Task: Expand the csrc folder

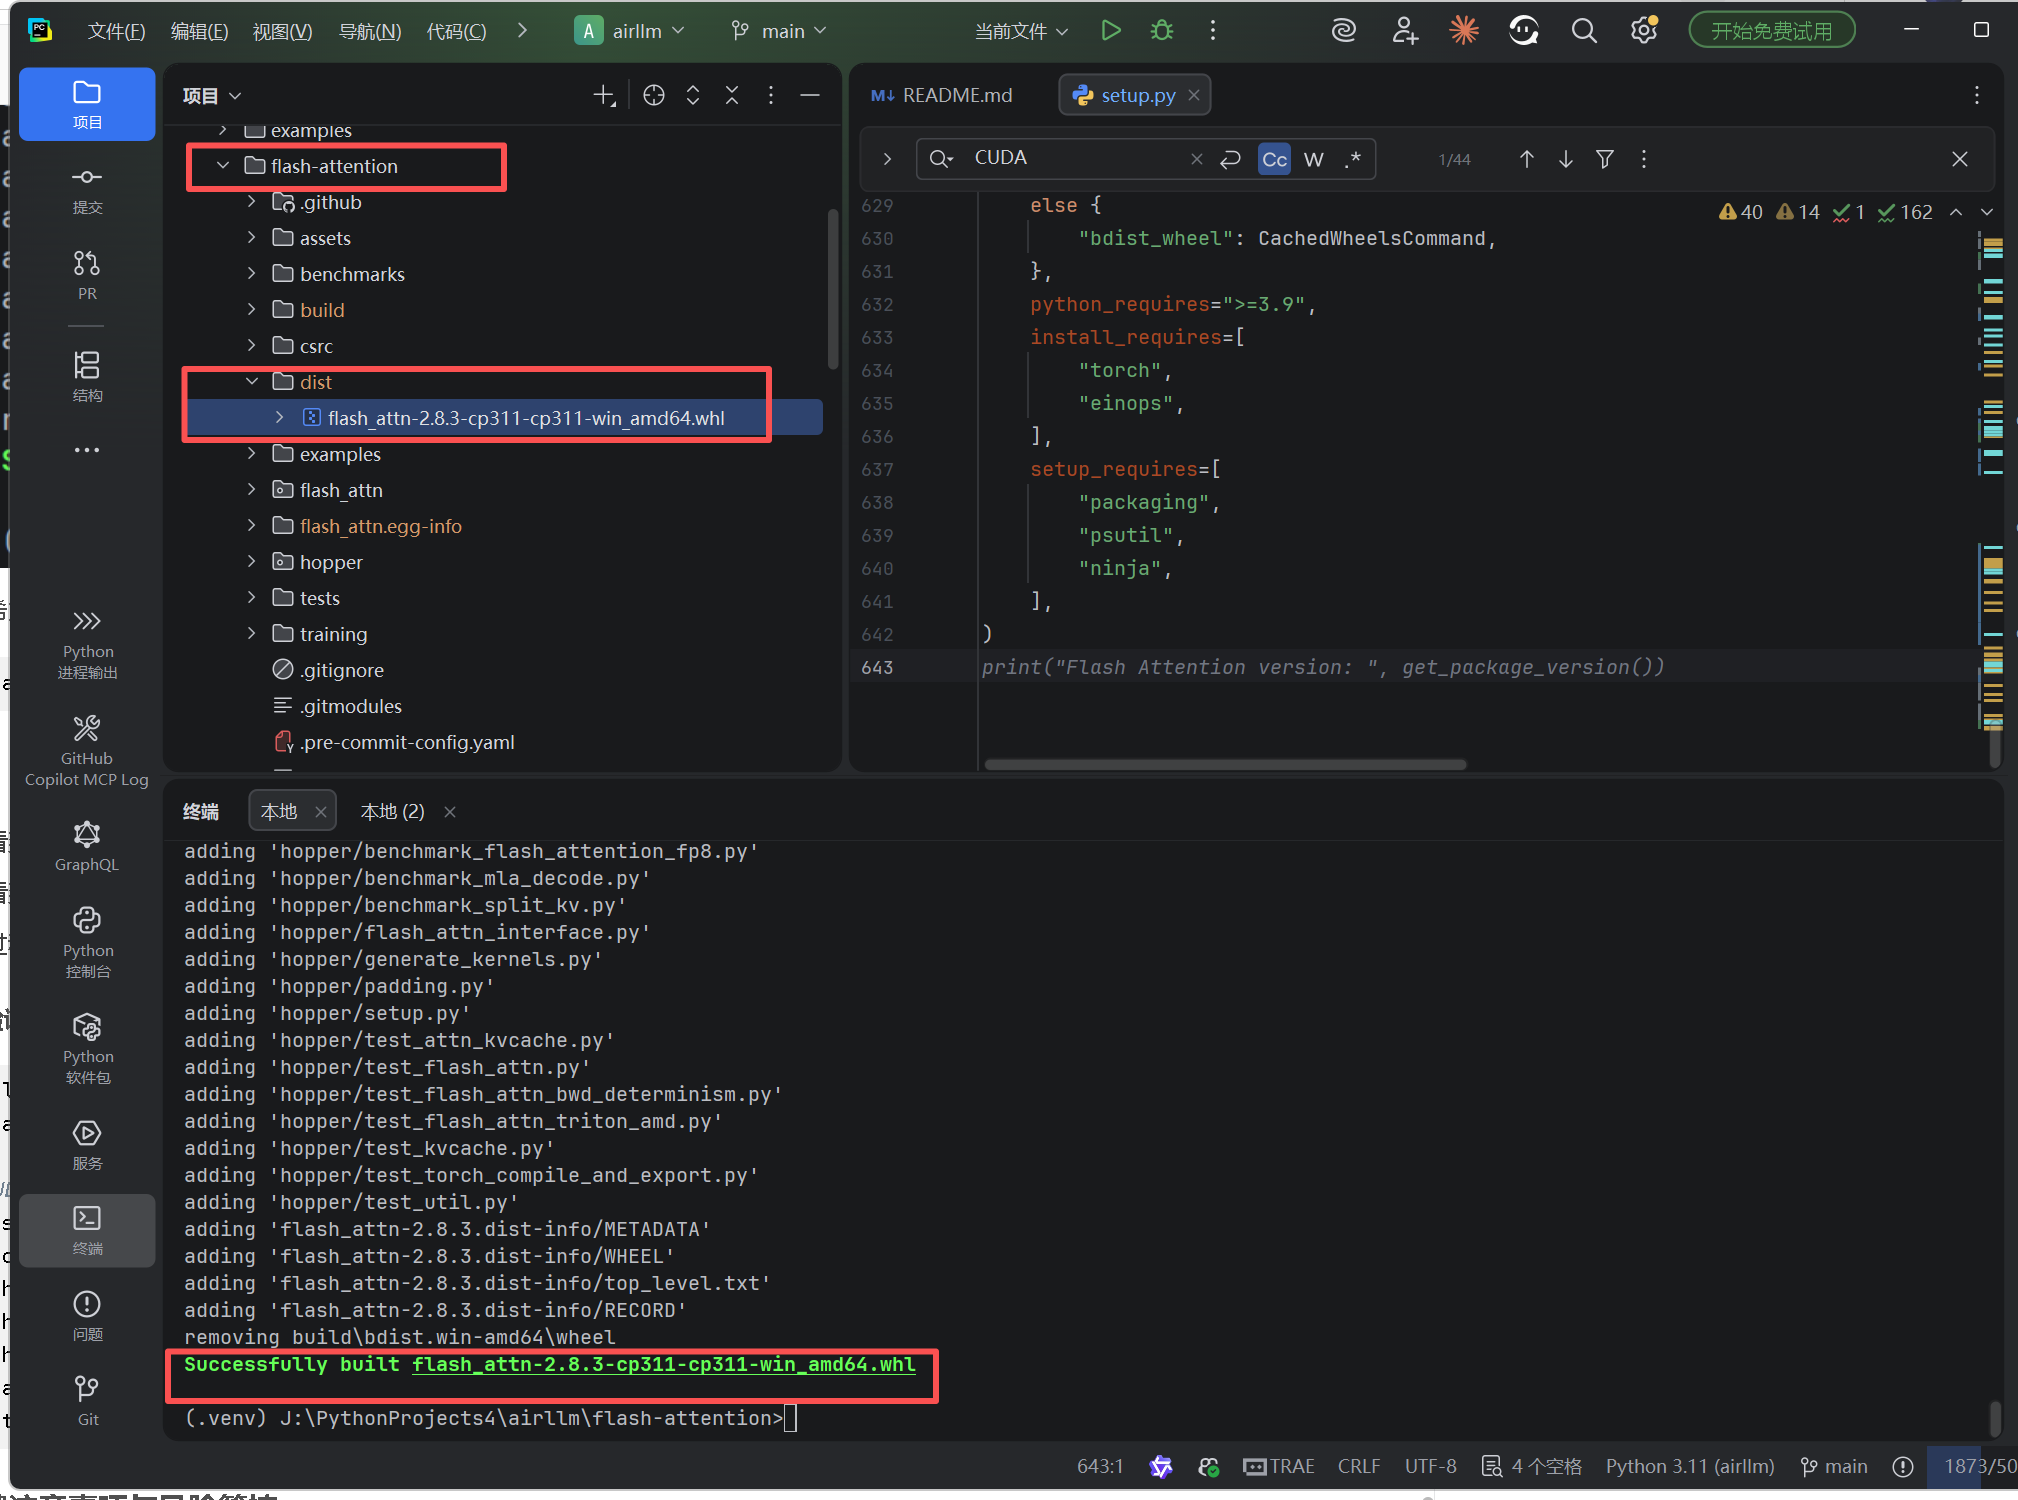Action: pyautogui.click(x=252, y=346)
